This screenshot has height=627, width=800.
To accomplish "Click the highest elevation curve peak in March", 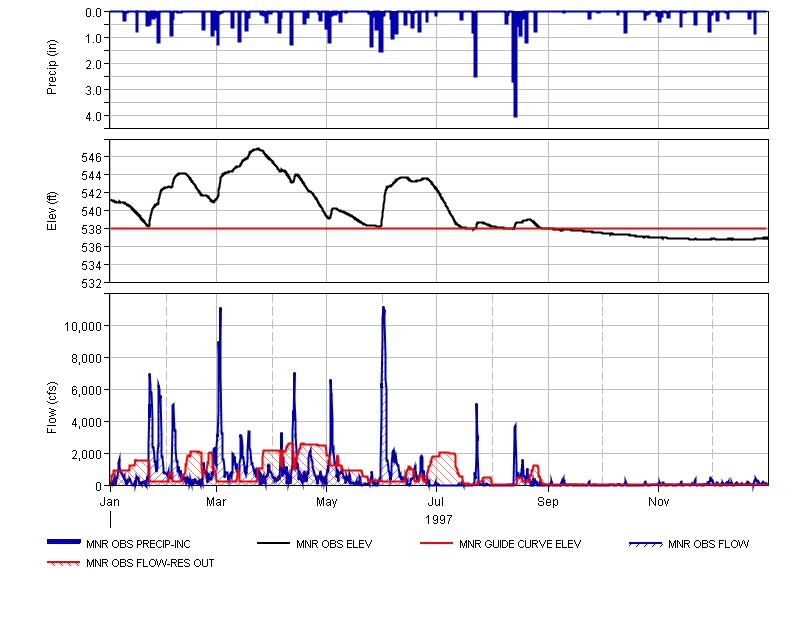I will [258, 149].
